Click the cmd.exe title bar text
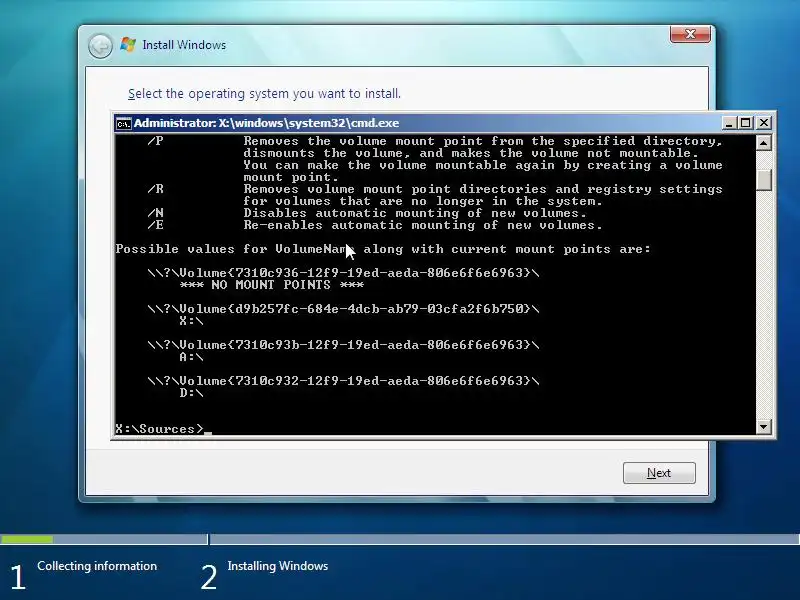This screenshot has width=800, height=600. (266, 123)
